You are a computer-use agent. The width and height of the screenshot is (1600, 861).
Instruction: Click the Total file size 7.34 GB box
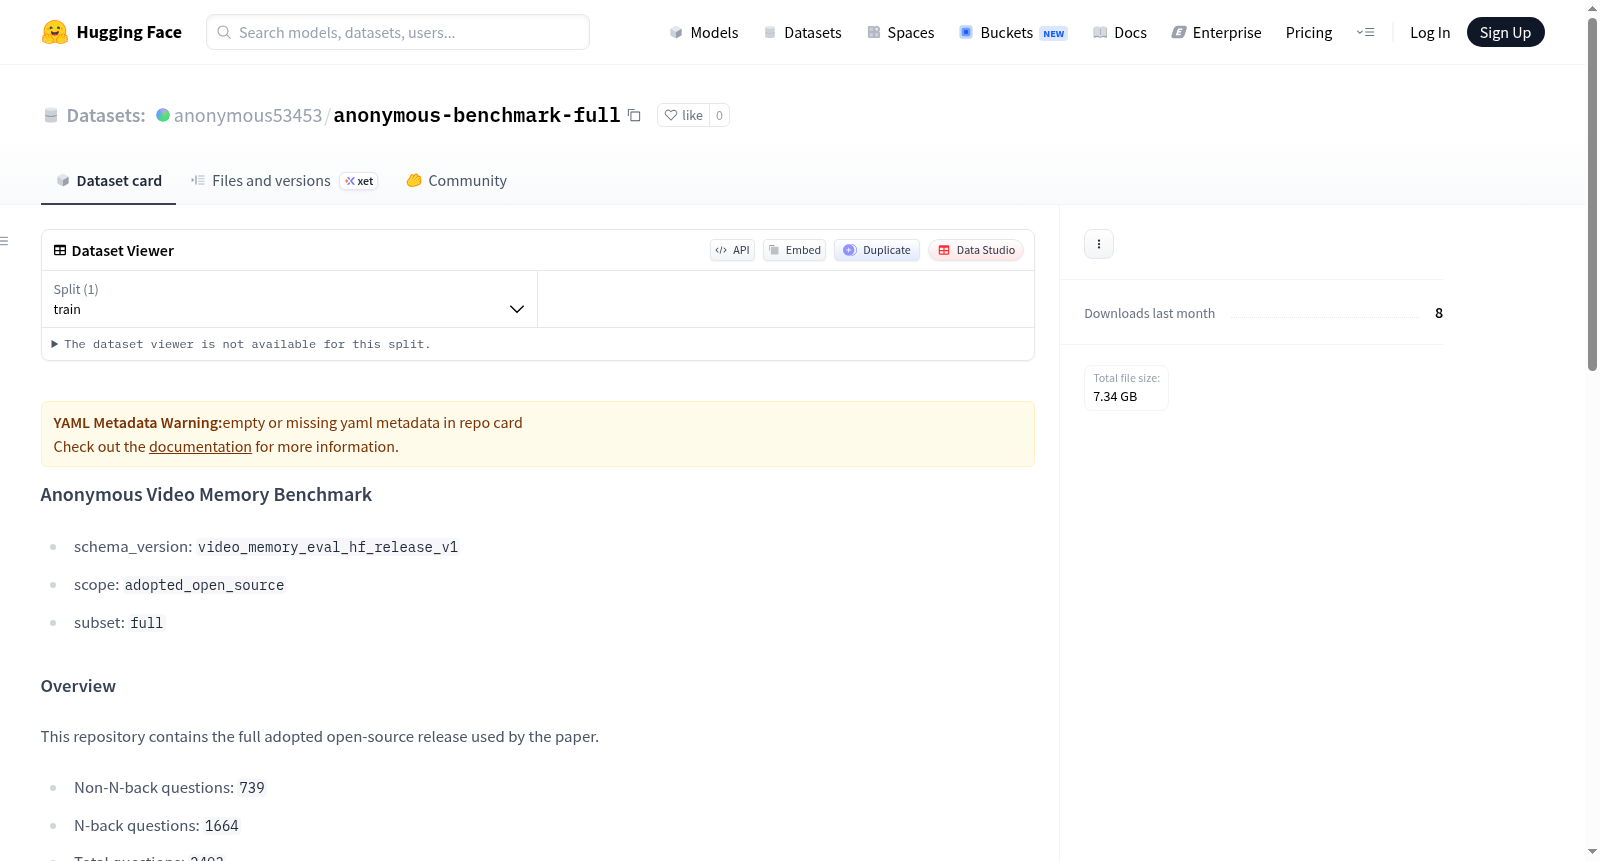coord(1126,388)
